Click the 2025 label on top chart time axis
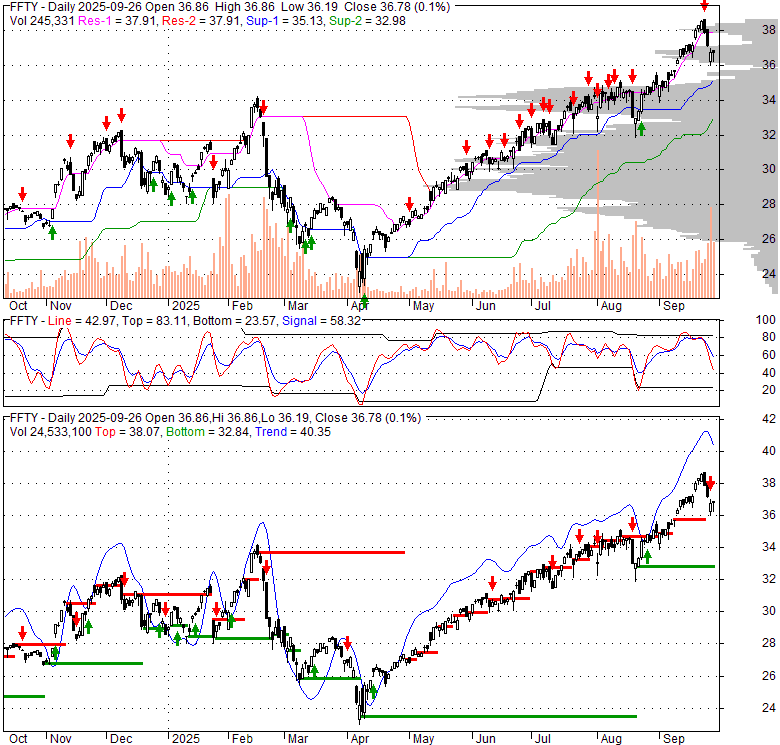Image resolution: width=780 pixels, height=745 pixels. point(186,306)
